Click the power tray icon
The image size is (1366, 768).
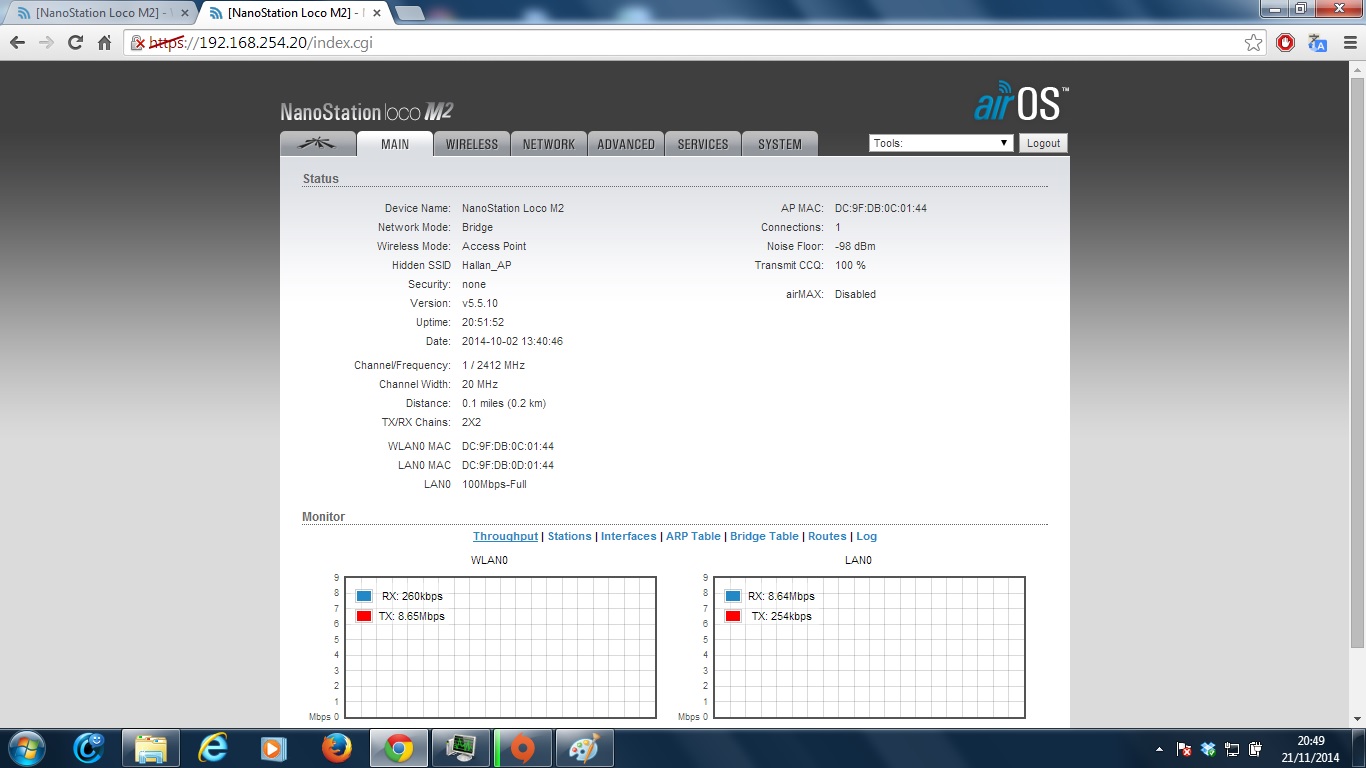(1255, 749)
